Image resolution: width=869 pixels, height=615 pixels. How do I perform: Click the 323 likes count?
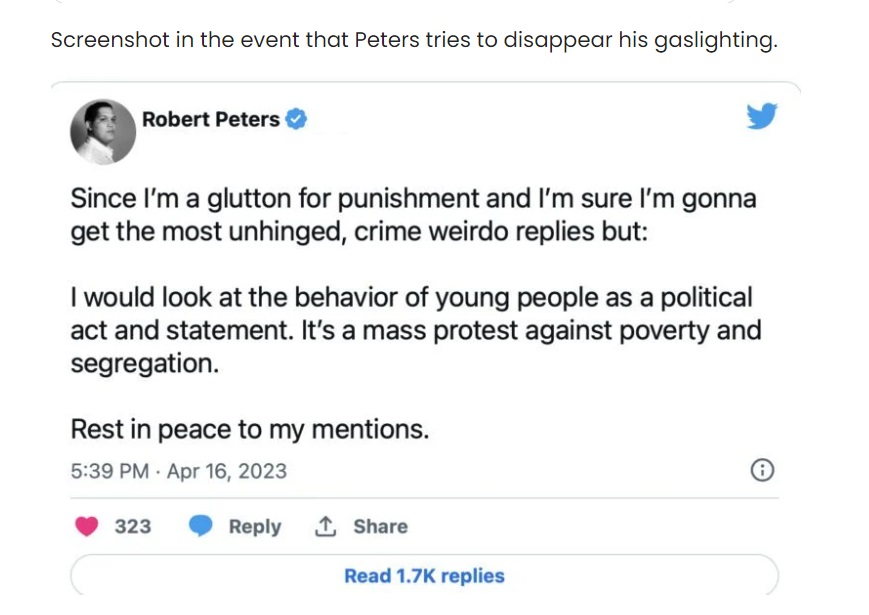click(x=133, y=526)
